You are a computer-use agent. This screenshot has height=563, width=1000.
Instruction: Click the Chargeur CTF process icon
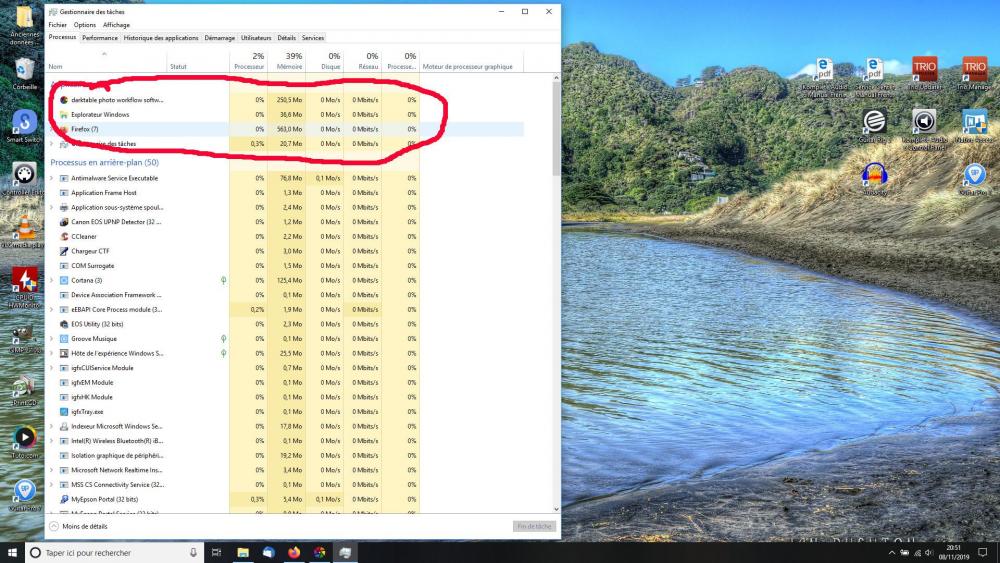click(64, 251)
